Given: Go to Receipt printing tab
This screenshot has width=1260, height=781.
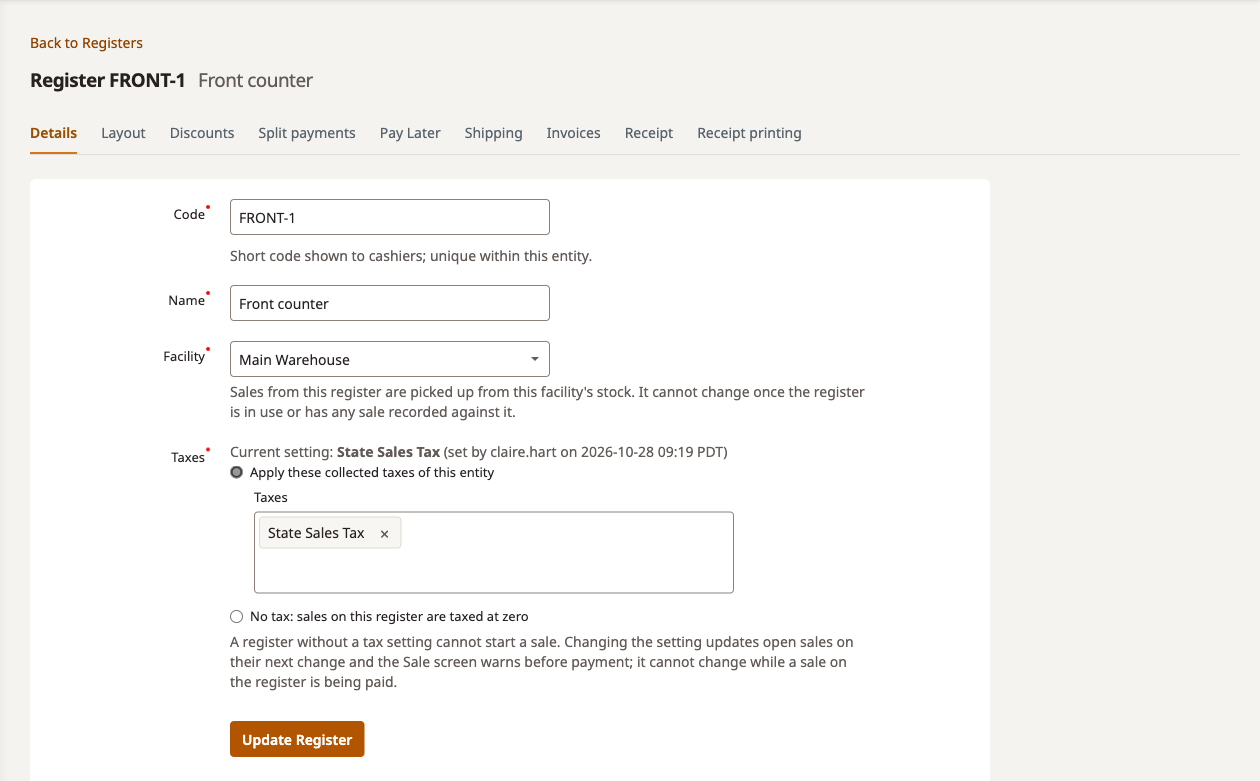Looking at the screenshot, I should (x=749, y=133).
